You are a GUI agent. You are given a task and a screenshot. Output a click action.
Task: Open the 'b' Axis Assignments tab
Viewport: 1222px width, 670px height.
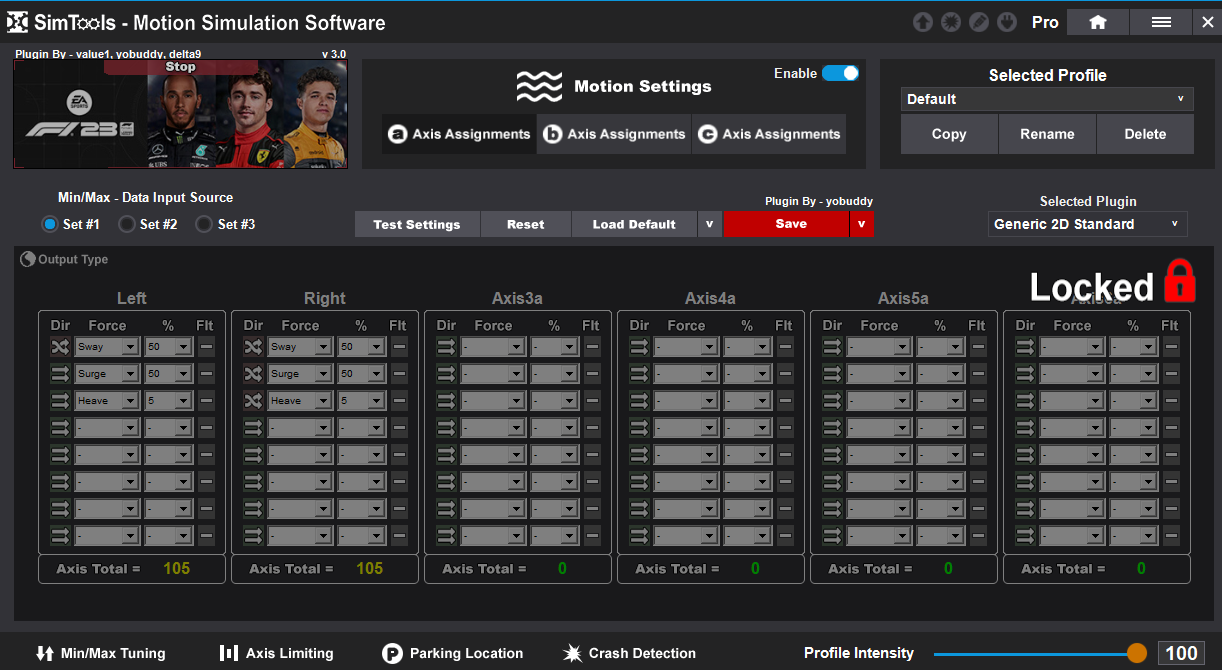point(614,134)
